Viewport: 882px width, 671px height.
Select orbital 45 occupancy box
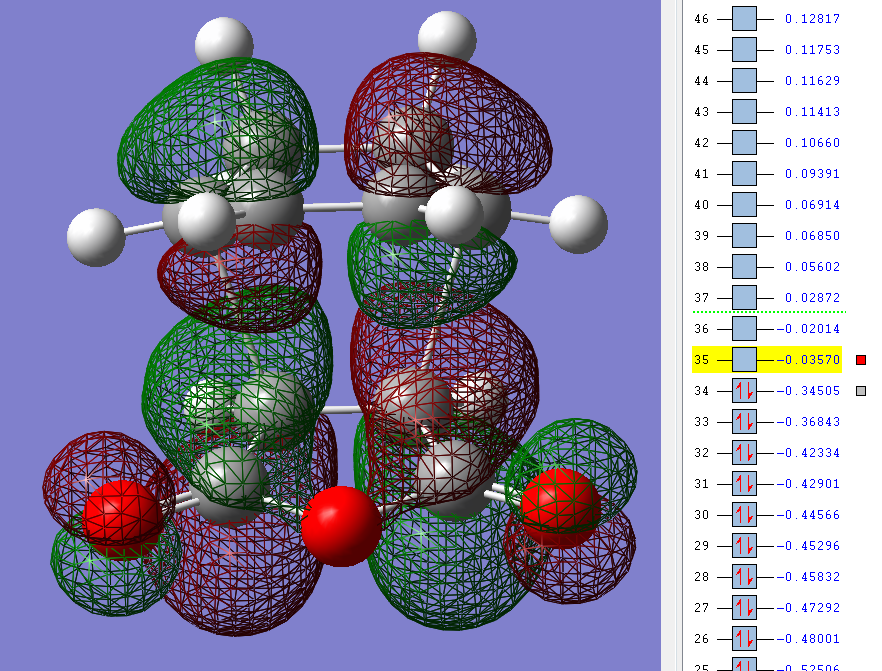point(744,49)
